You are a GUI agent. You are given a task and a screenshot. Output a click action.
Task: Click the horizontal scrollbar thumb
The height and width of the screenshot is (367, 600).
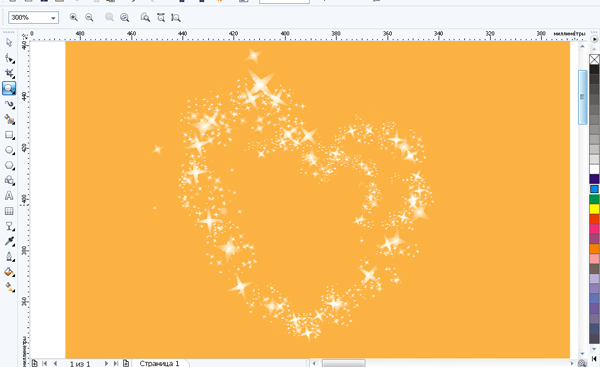pyautogui.click(x=343, y=363)
